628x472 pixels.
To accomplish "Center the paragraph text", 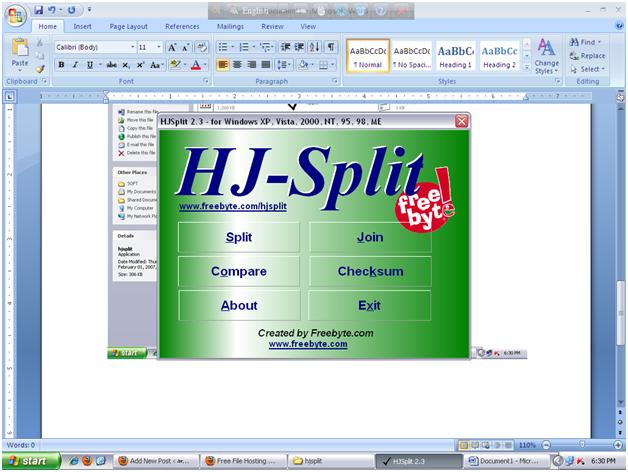I will click(237, 65).
